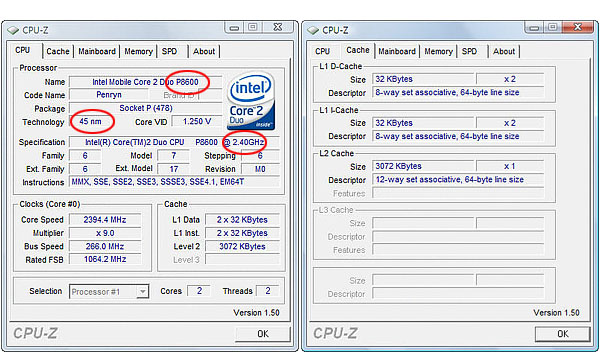Click the Multiplier value x 9.0

tap(105, 233)
